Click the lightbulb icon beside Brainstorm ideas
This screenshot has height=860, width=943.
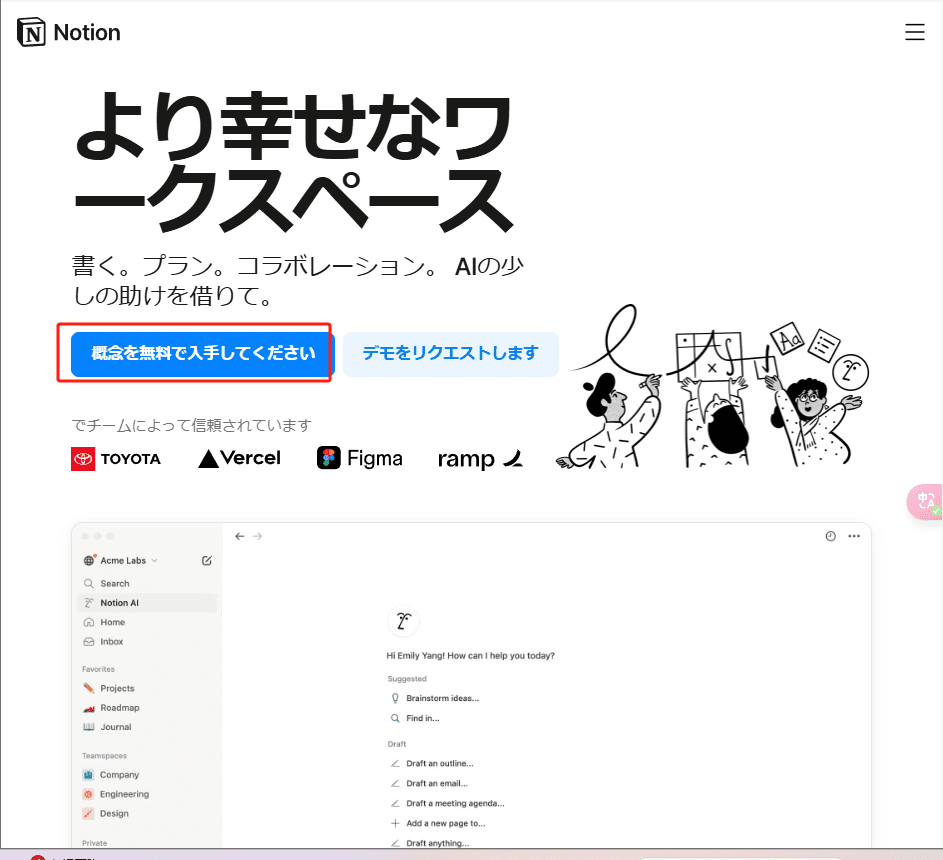395,698
